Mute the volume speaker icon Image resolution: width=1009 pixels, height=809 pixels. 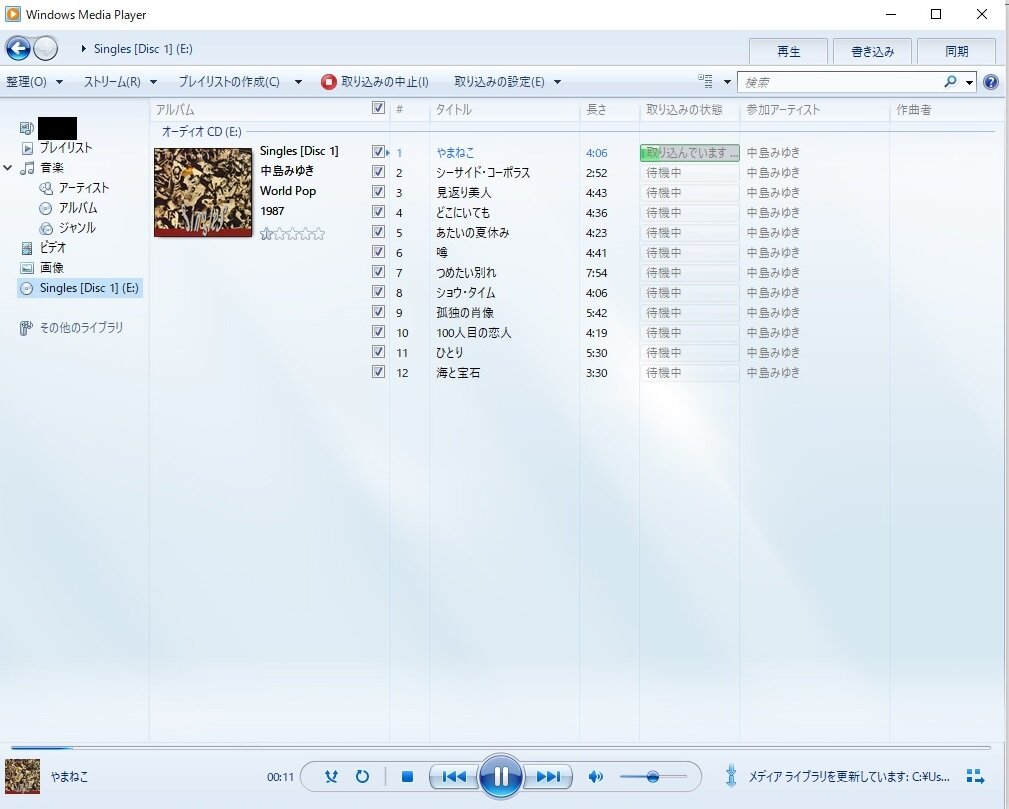[x=595, y=777]
